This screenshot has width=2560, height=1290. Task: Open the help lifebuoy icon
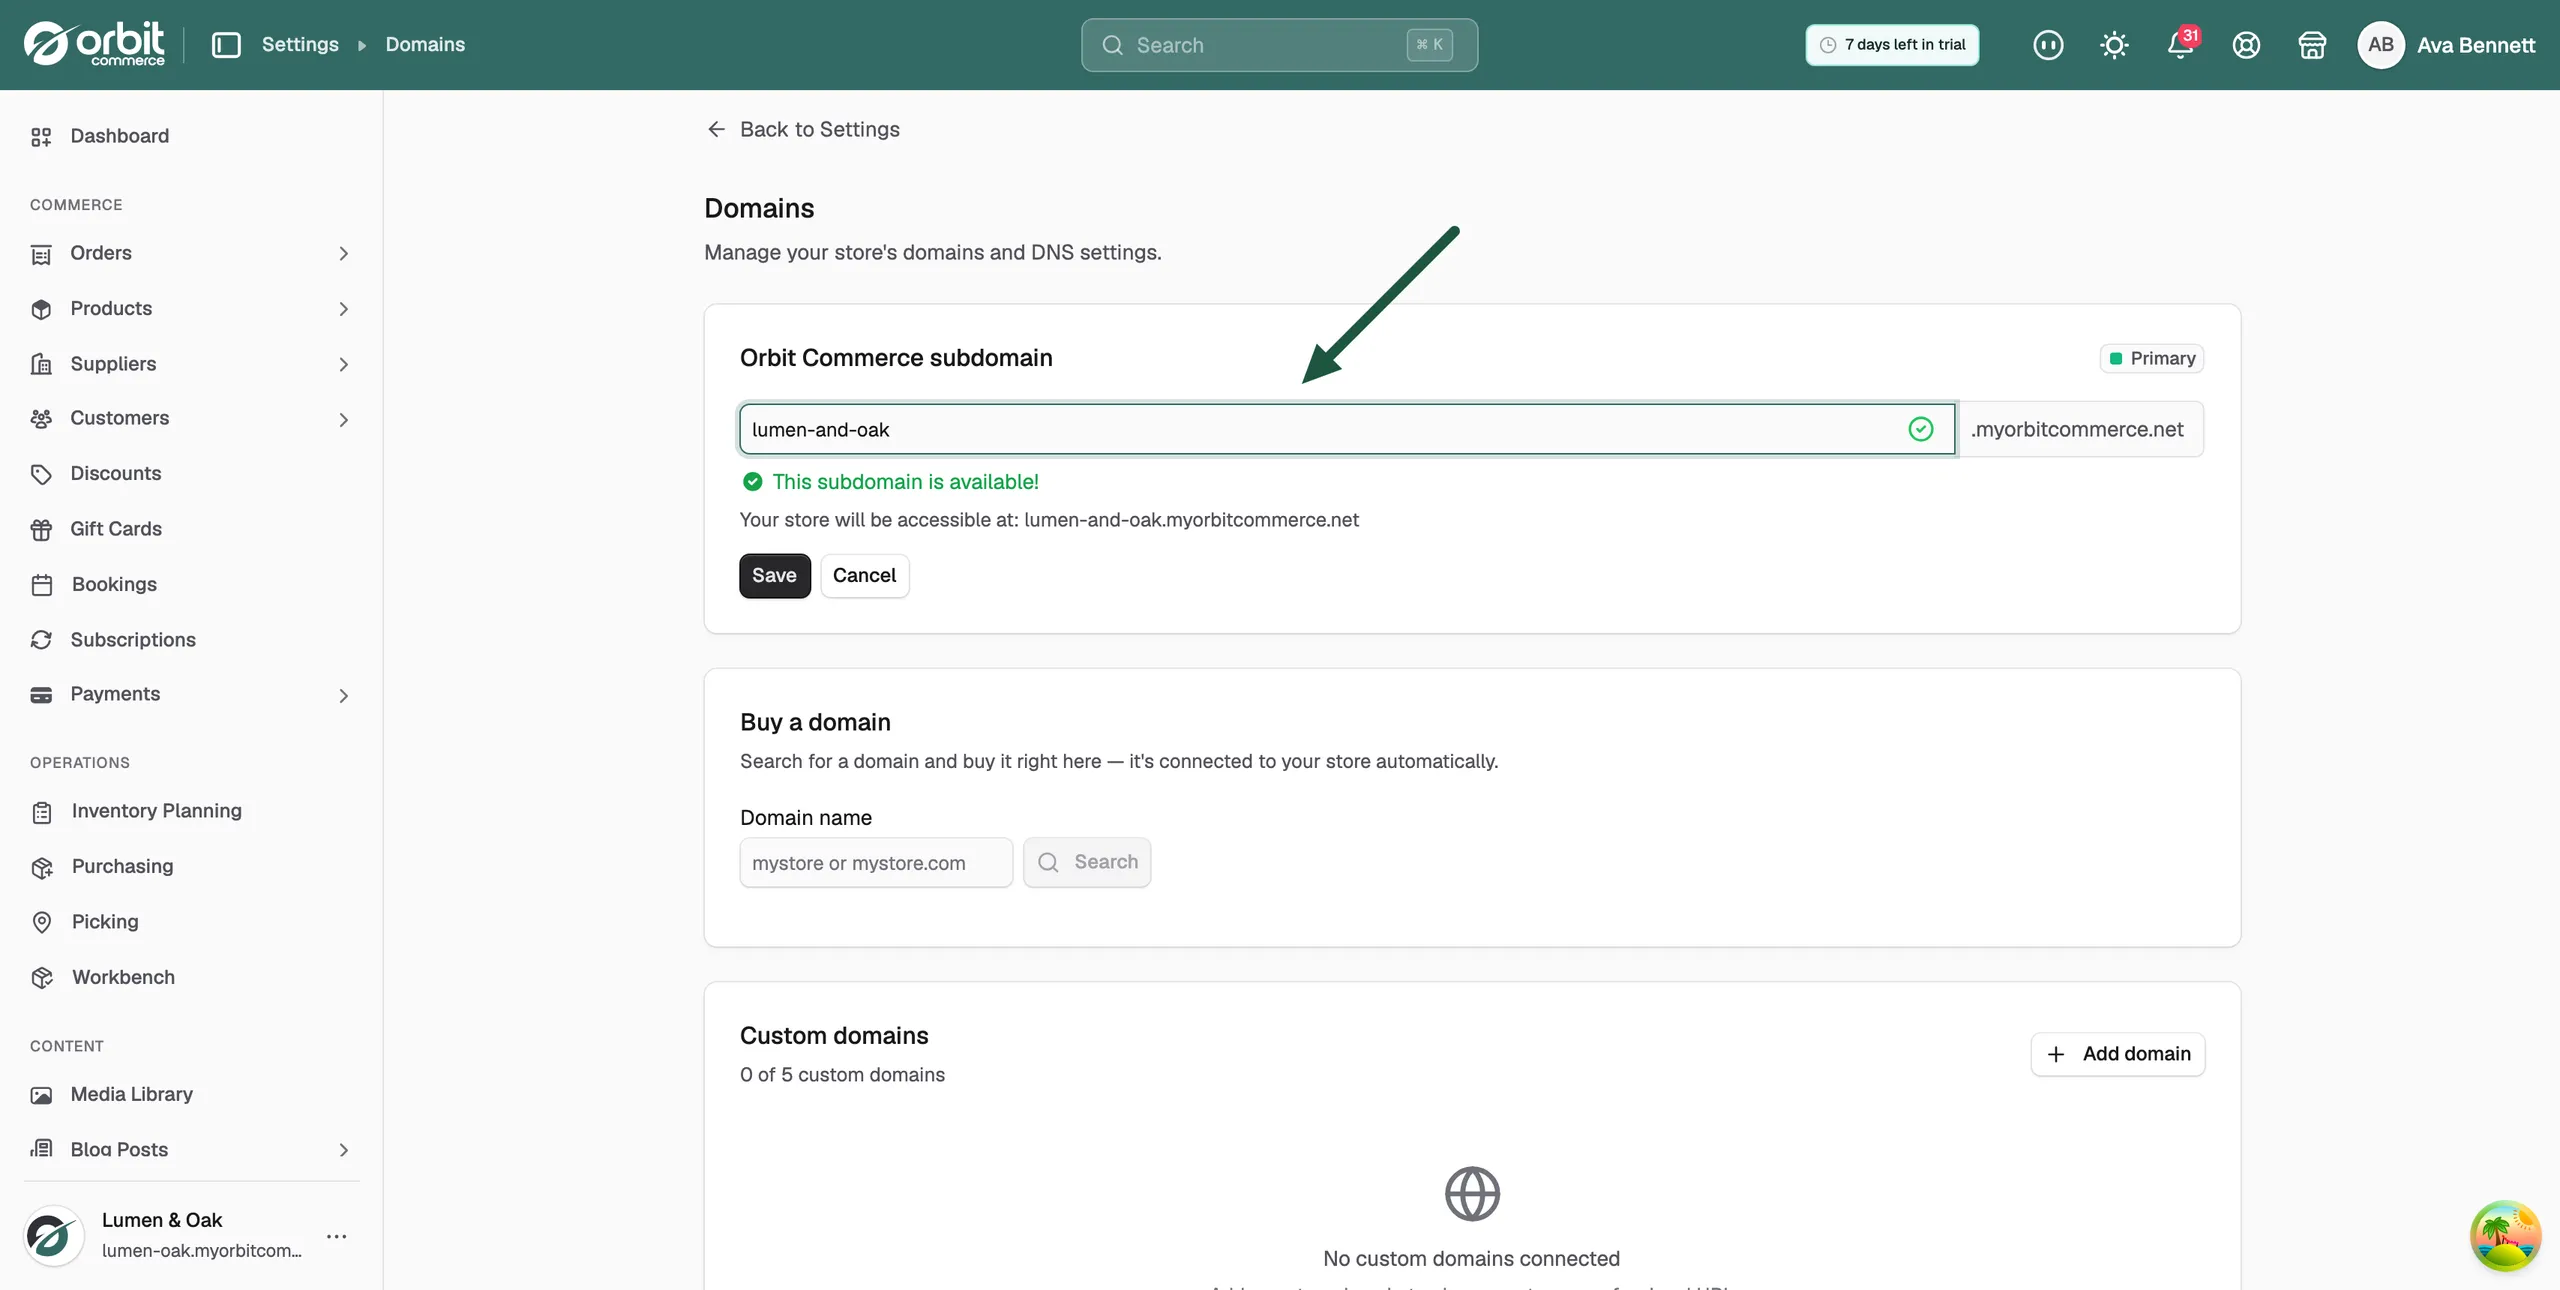click(x=2246, y=45)
